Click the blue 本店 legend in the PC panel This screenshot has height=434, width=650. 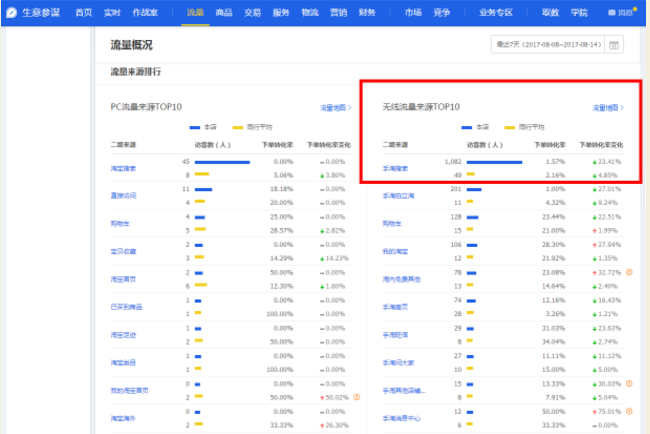click(x=203, y=127)
